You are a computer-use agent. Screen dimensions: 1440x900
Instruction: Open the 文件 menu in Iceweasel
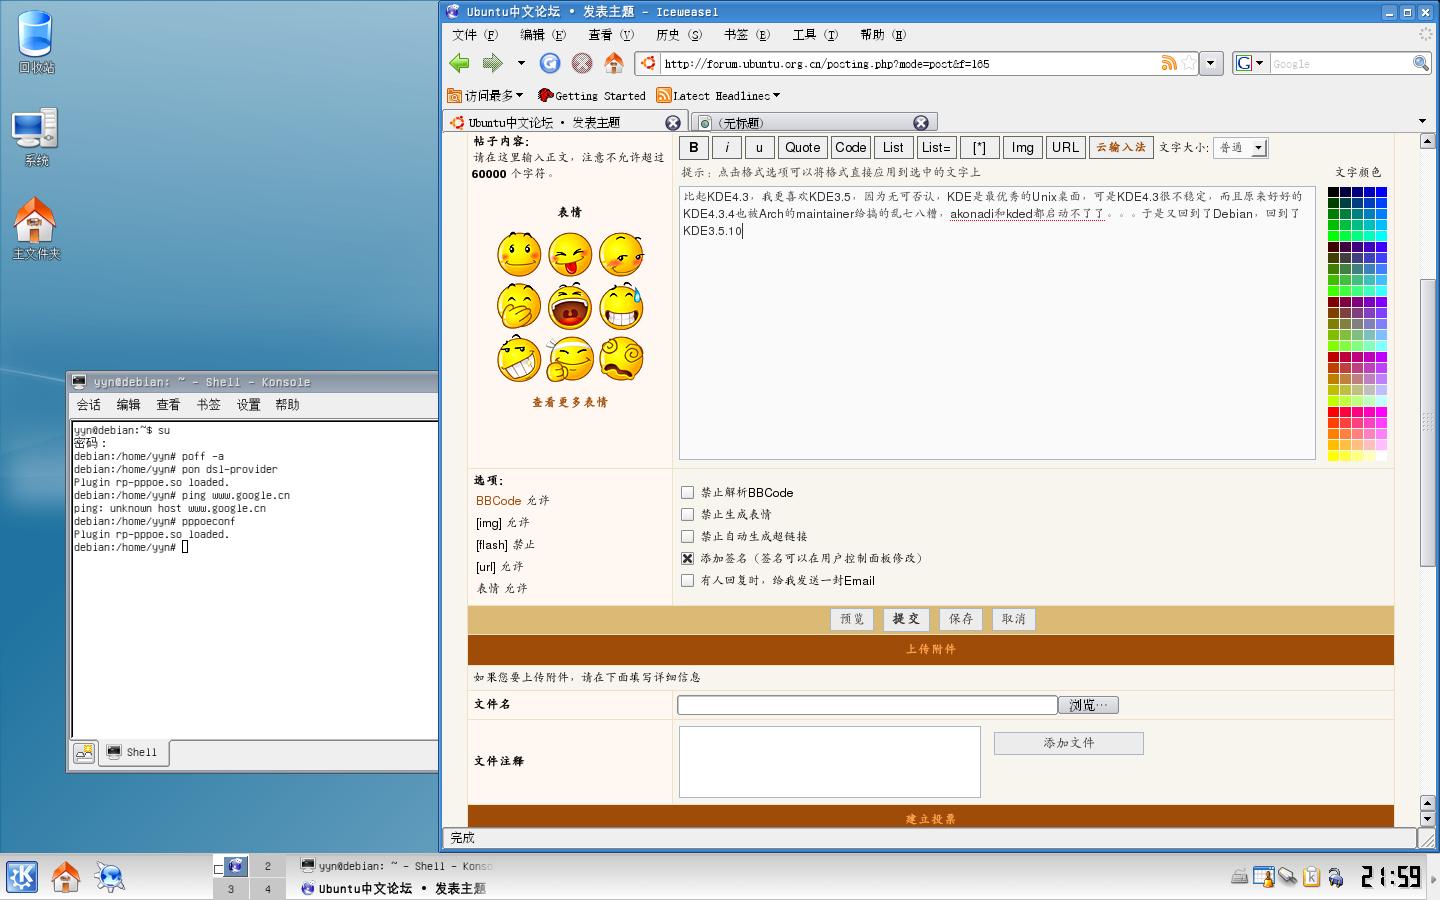(x=475, y=34)
